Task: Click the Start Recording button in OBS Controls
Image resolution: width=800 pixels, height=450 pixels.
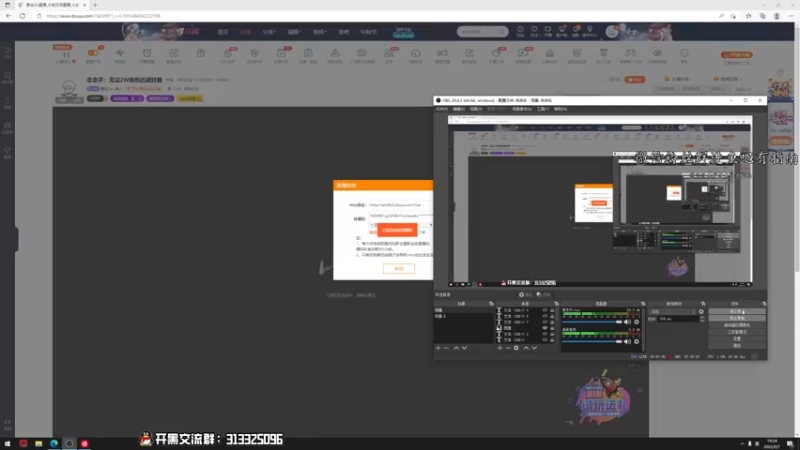Action: (737, 318)
